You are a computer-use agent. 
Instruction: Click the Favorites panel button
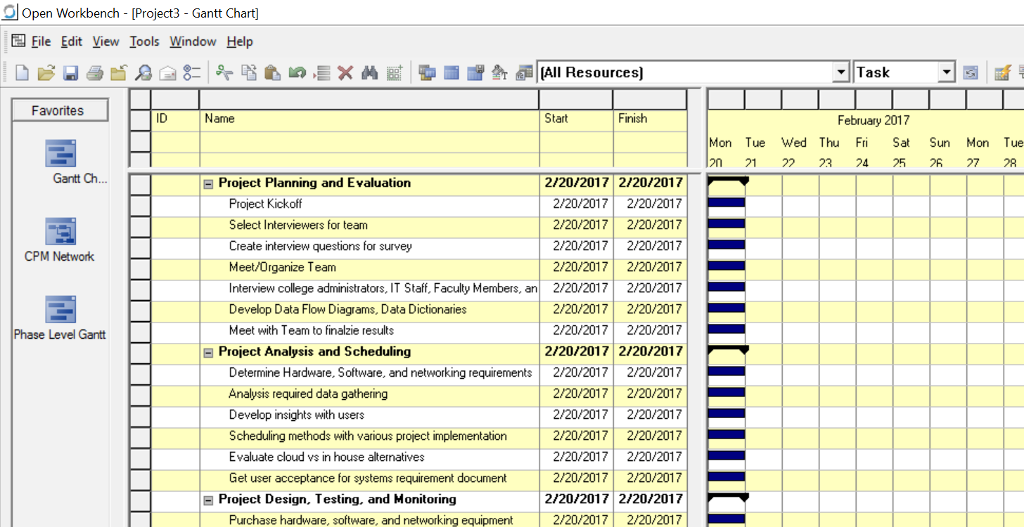point(60,110)
